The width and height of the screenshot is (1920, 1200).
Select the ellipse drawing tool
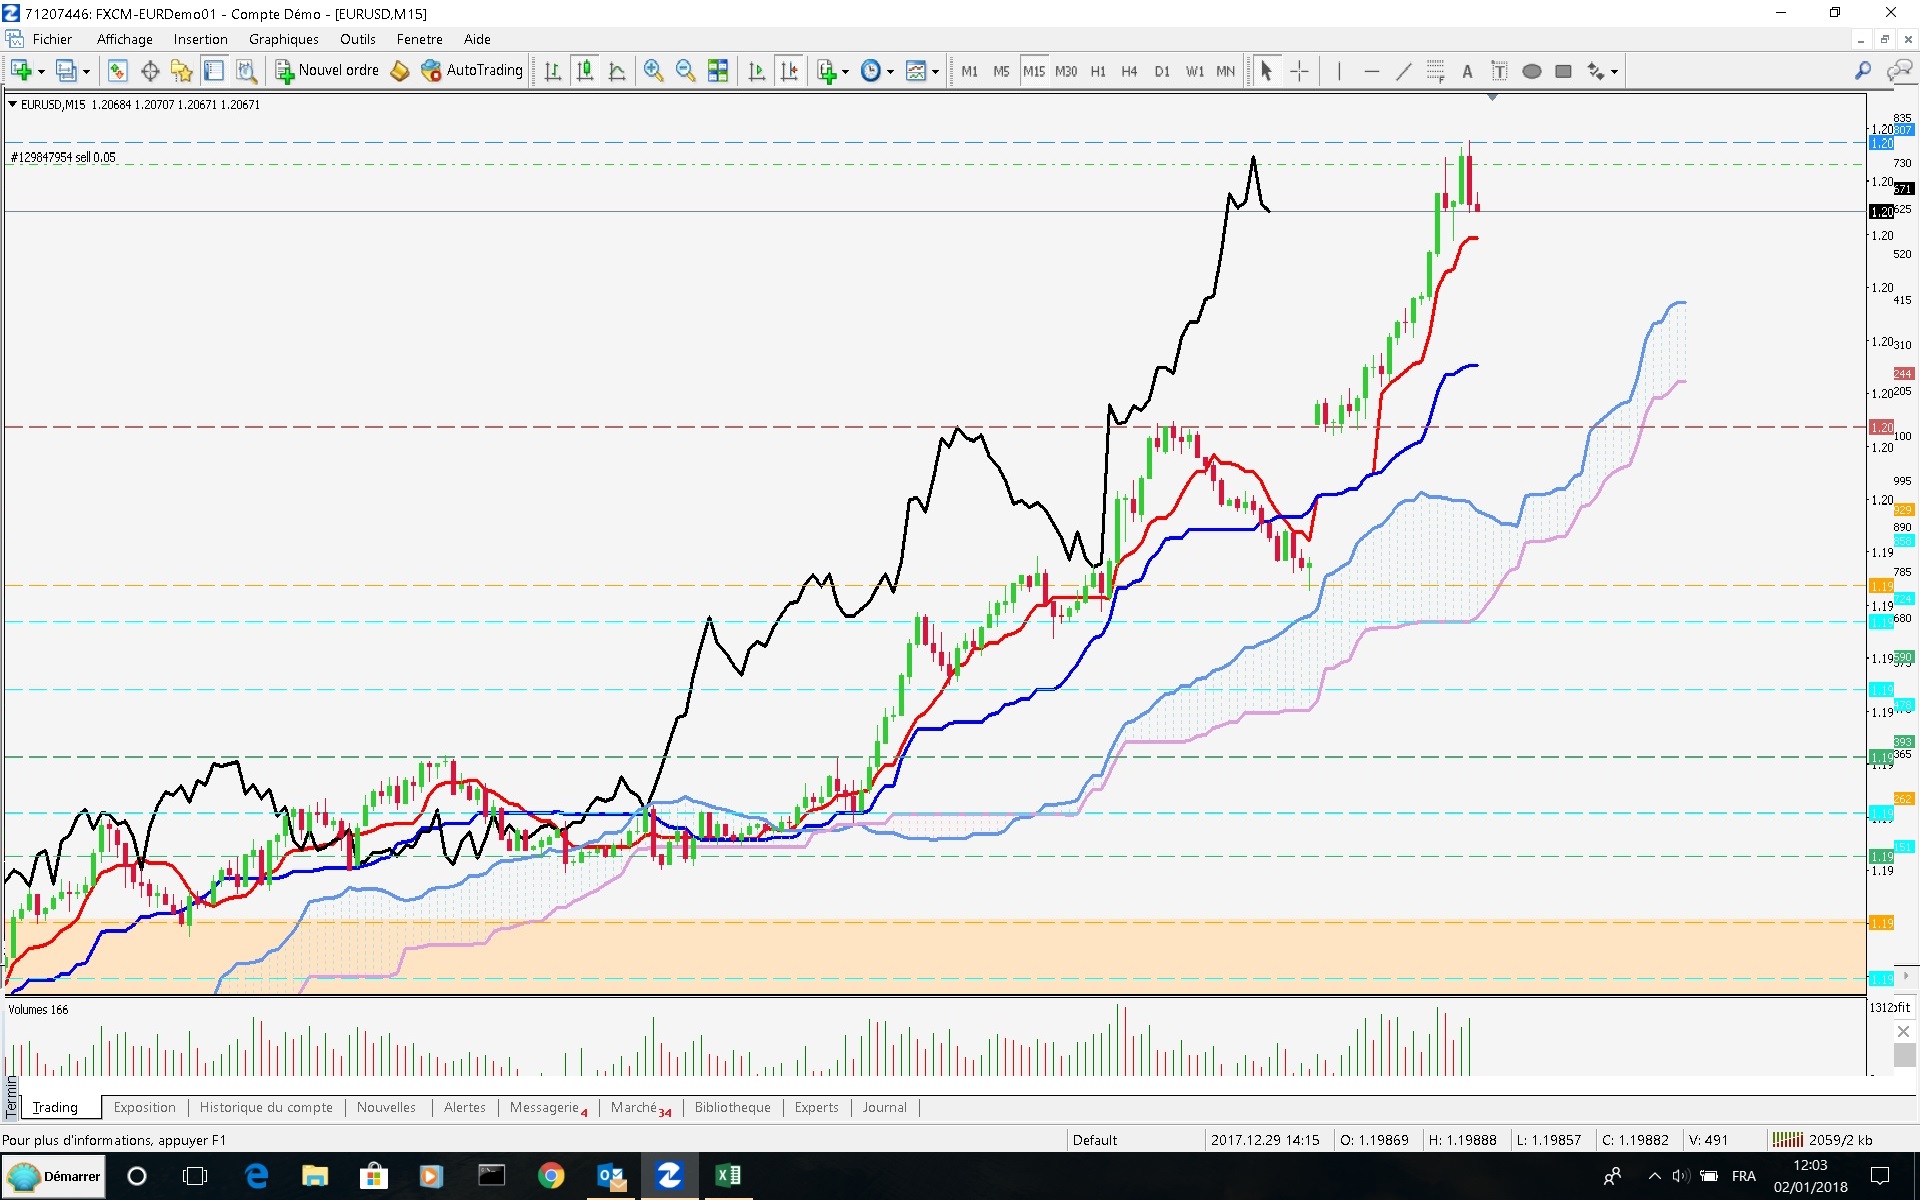point(1531,71)
